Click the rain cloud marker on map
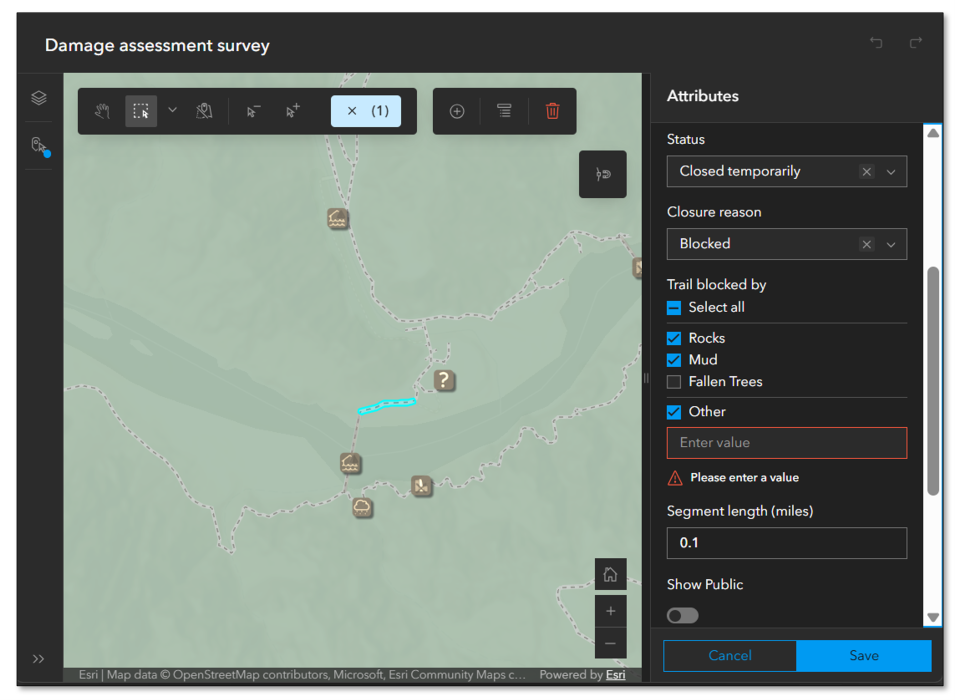Viewport: 955px width, 700px height. point(362,507)
